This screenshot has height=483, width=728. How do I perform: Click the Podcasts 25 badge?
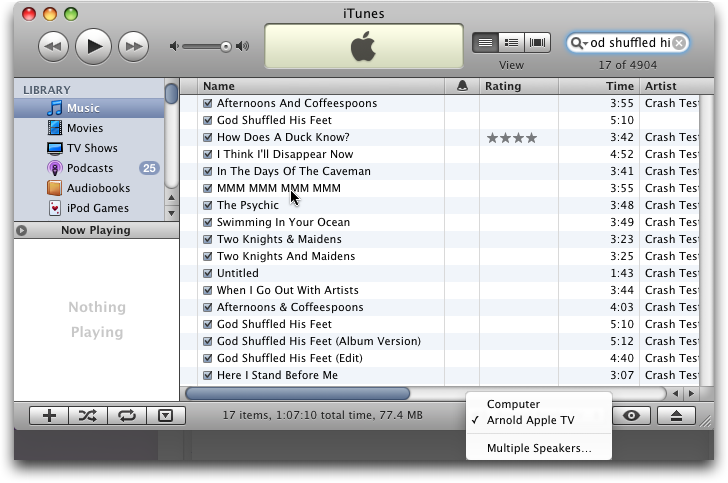click(150, 168)
